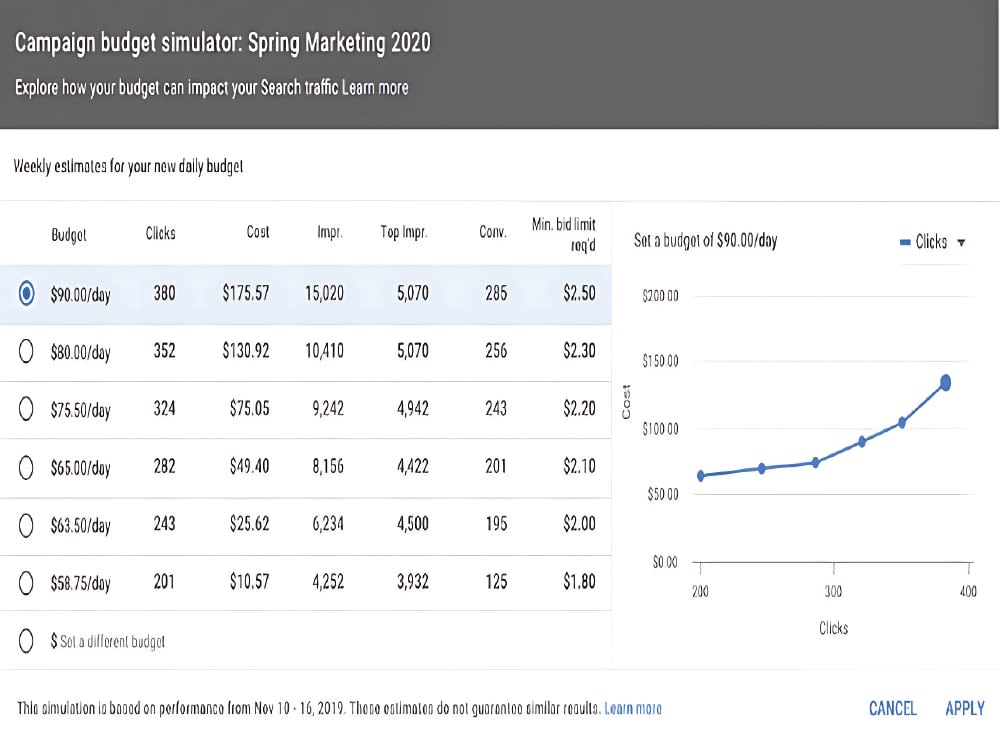The height and width of the screenshot is (750, 1000).
Task: Choose the $58.75/day budget radio button
Action: 26,582
